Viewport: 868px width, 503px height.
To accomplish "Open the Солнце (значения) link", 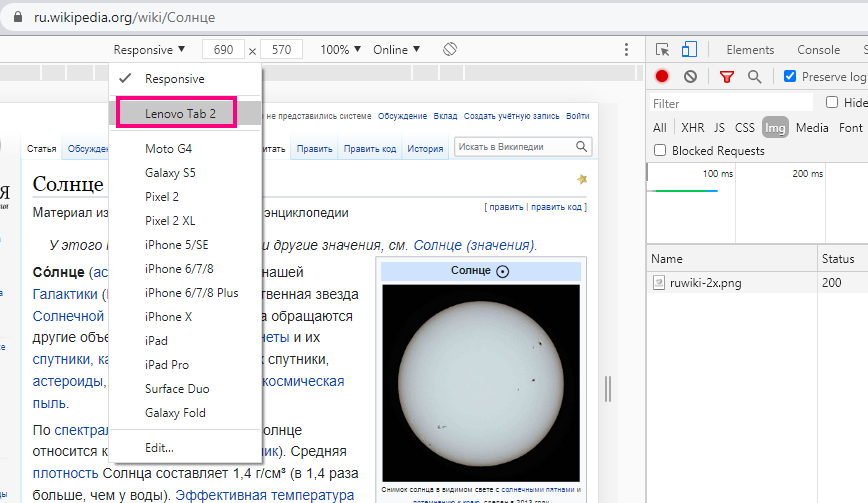I will click(x=474, y=245).
